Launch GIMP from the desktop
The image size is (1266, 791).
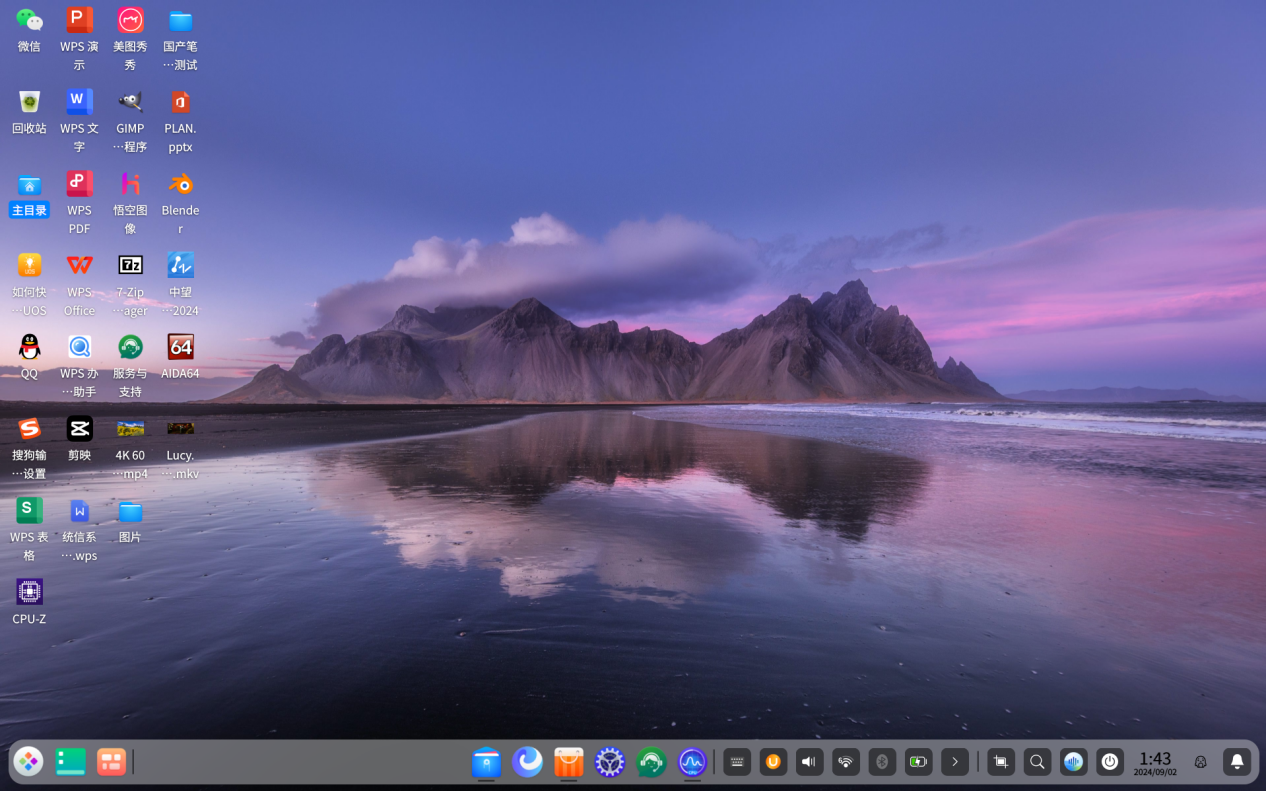[130, 102]
